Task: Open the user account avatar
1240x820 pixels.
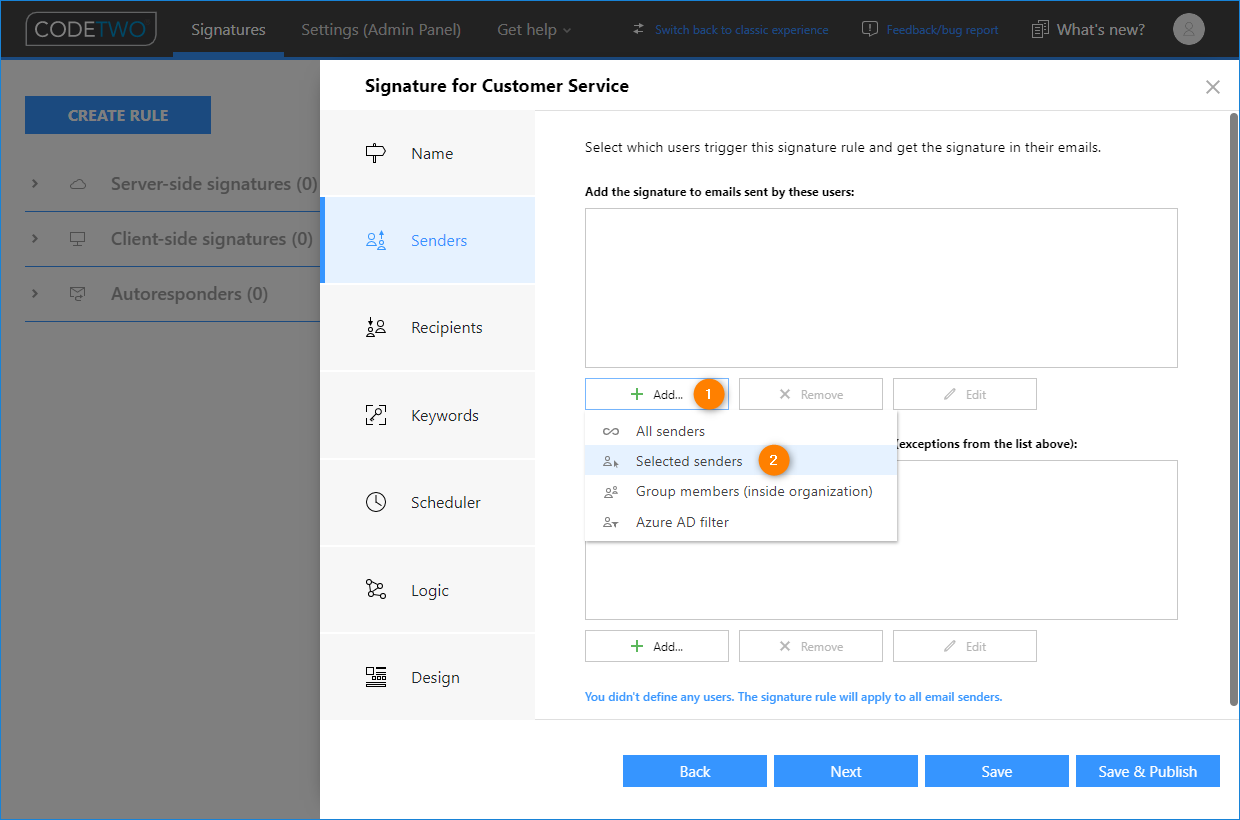Action: pos(1188,29)
